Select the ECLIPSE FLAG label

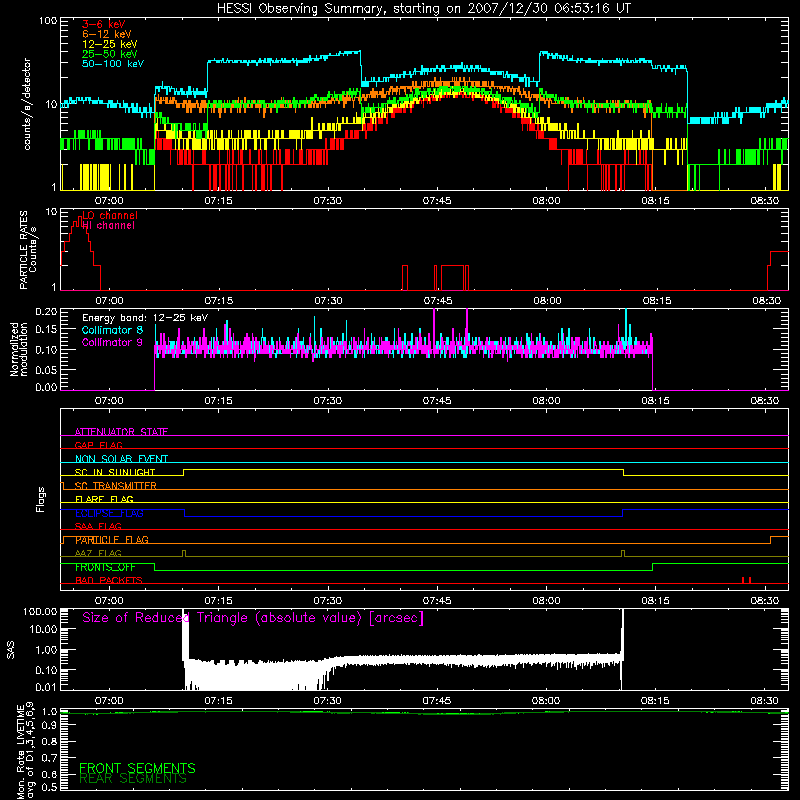pos(109,513)
